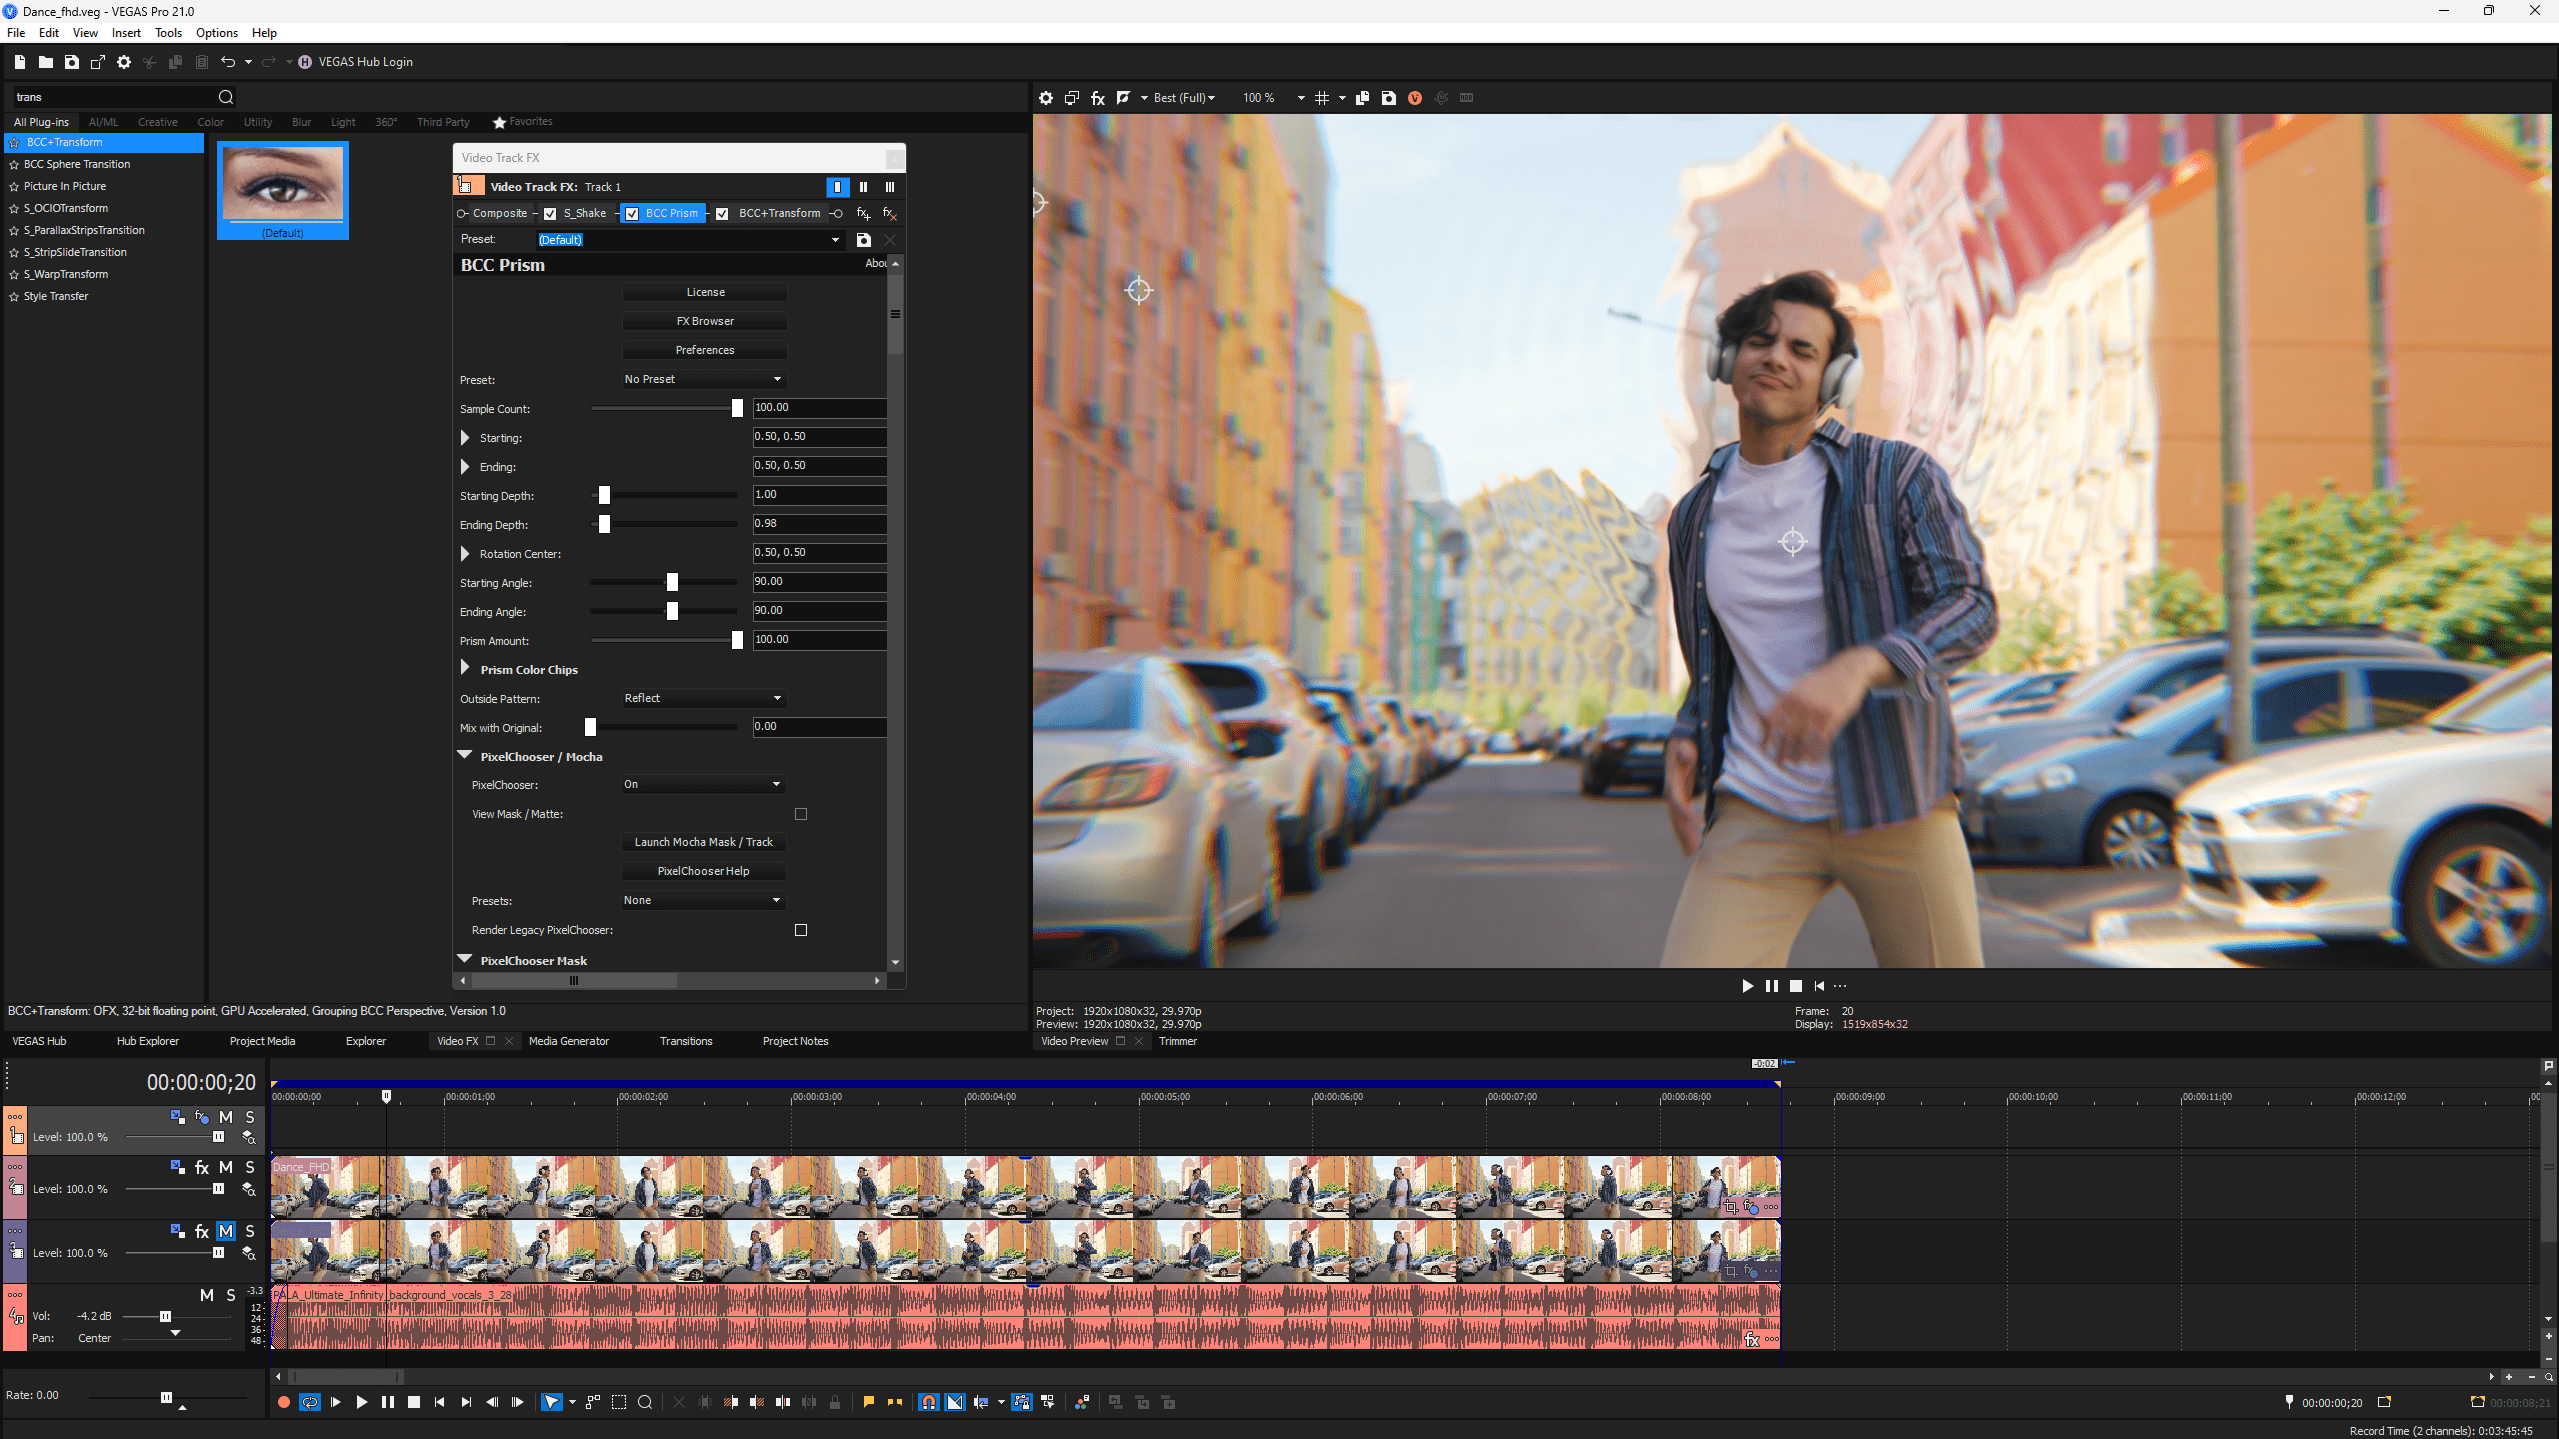Click the Prism Amount slider handle

pos(737,641)
